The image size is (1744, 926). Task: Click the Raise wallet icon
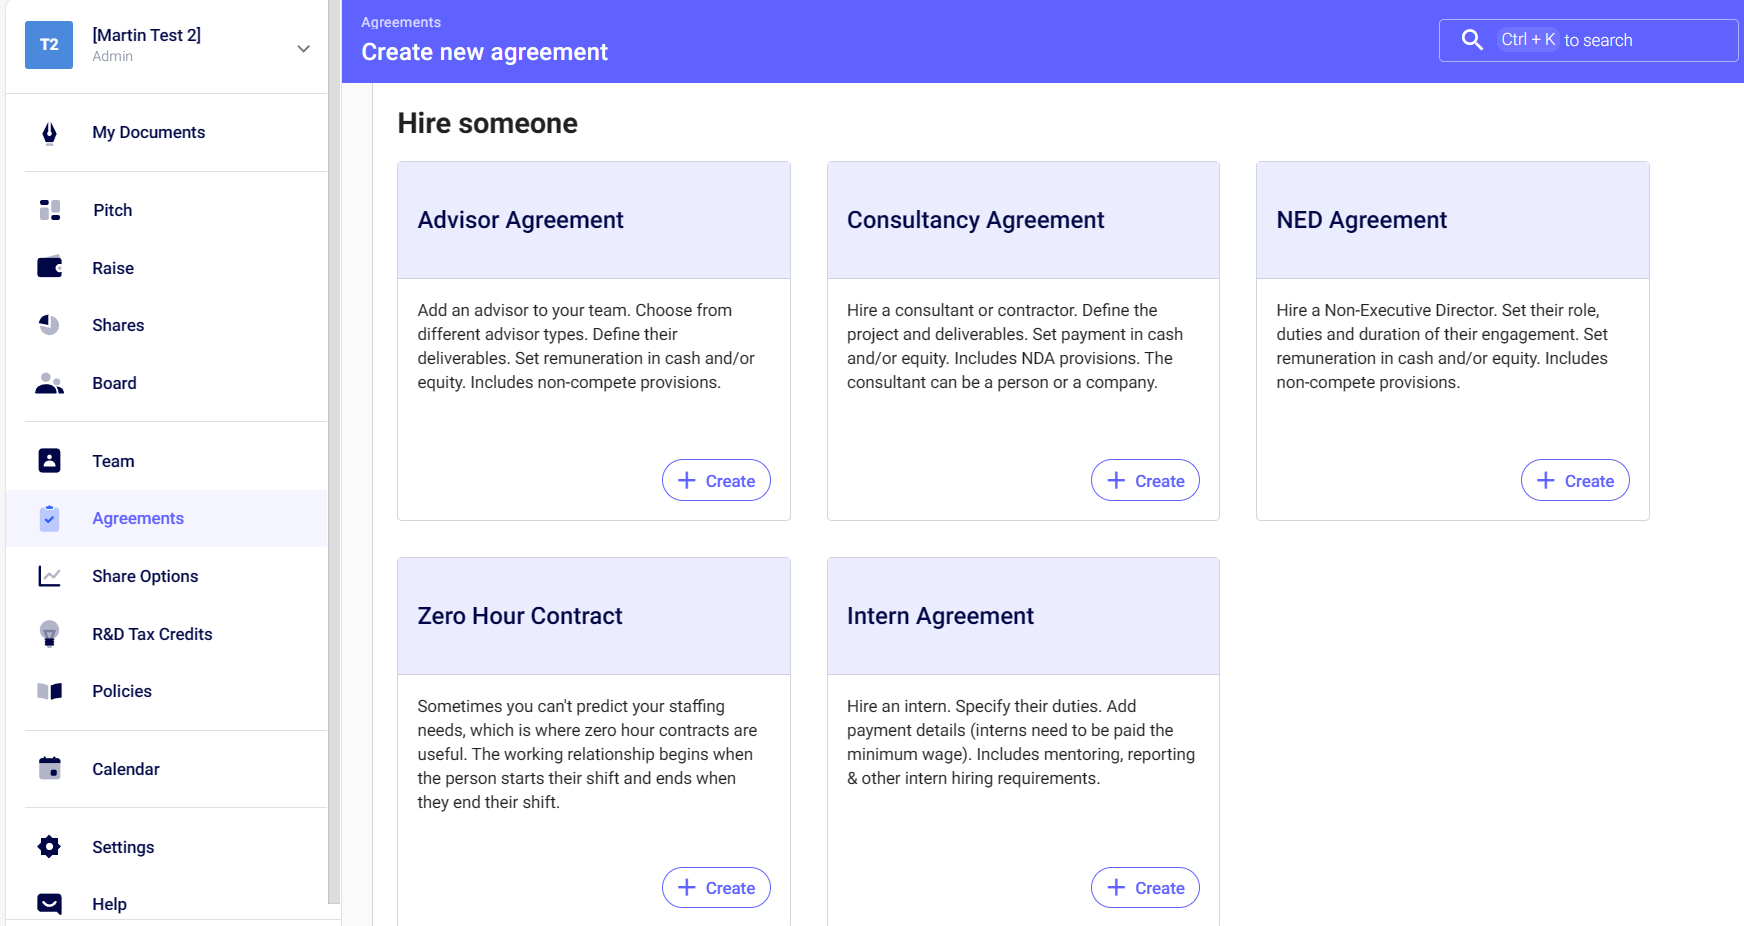point(49,268)
